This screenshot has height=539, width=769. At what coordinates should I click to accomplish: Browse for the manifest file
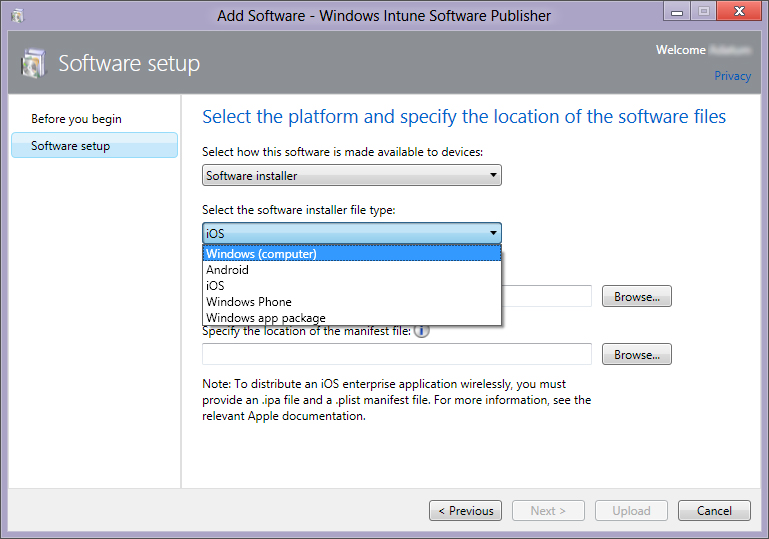(x=636, y=355)
